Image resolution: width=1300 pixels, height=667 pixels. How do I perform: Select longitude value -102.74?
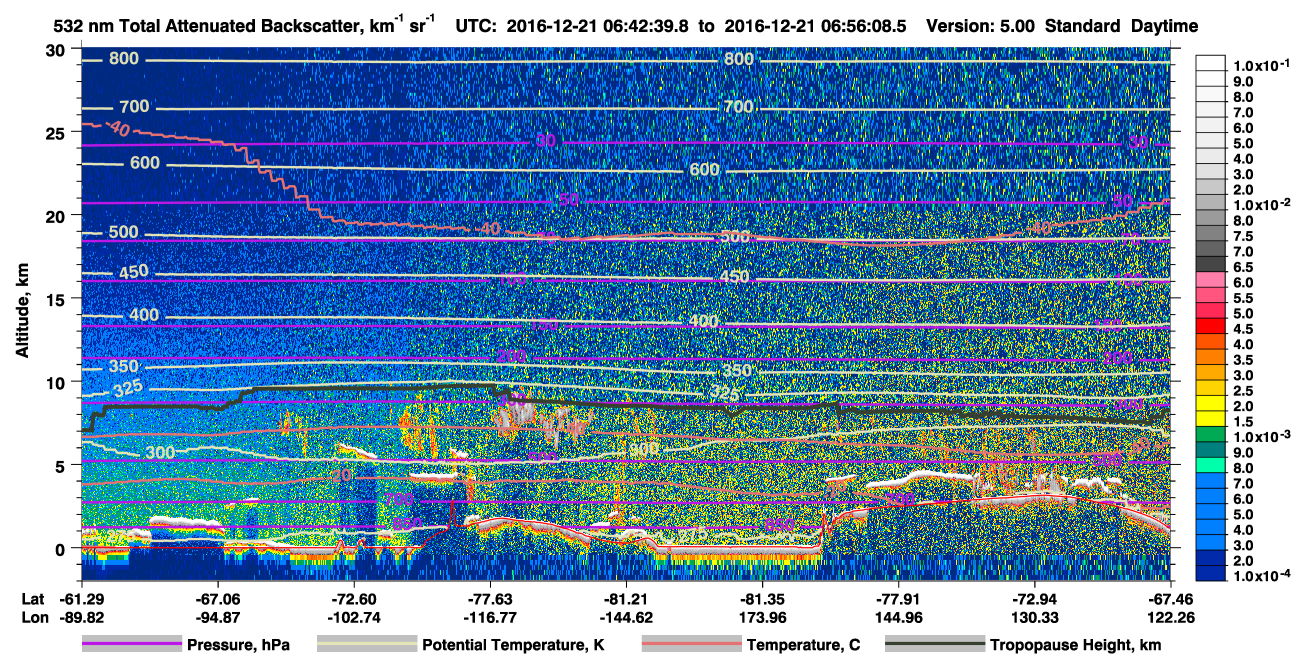354,617
